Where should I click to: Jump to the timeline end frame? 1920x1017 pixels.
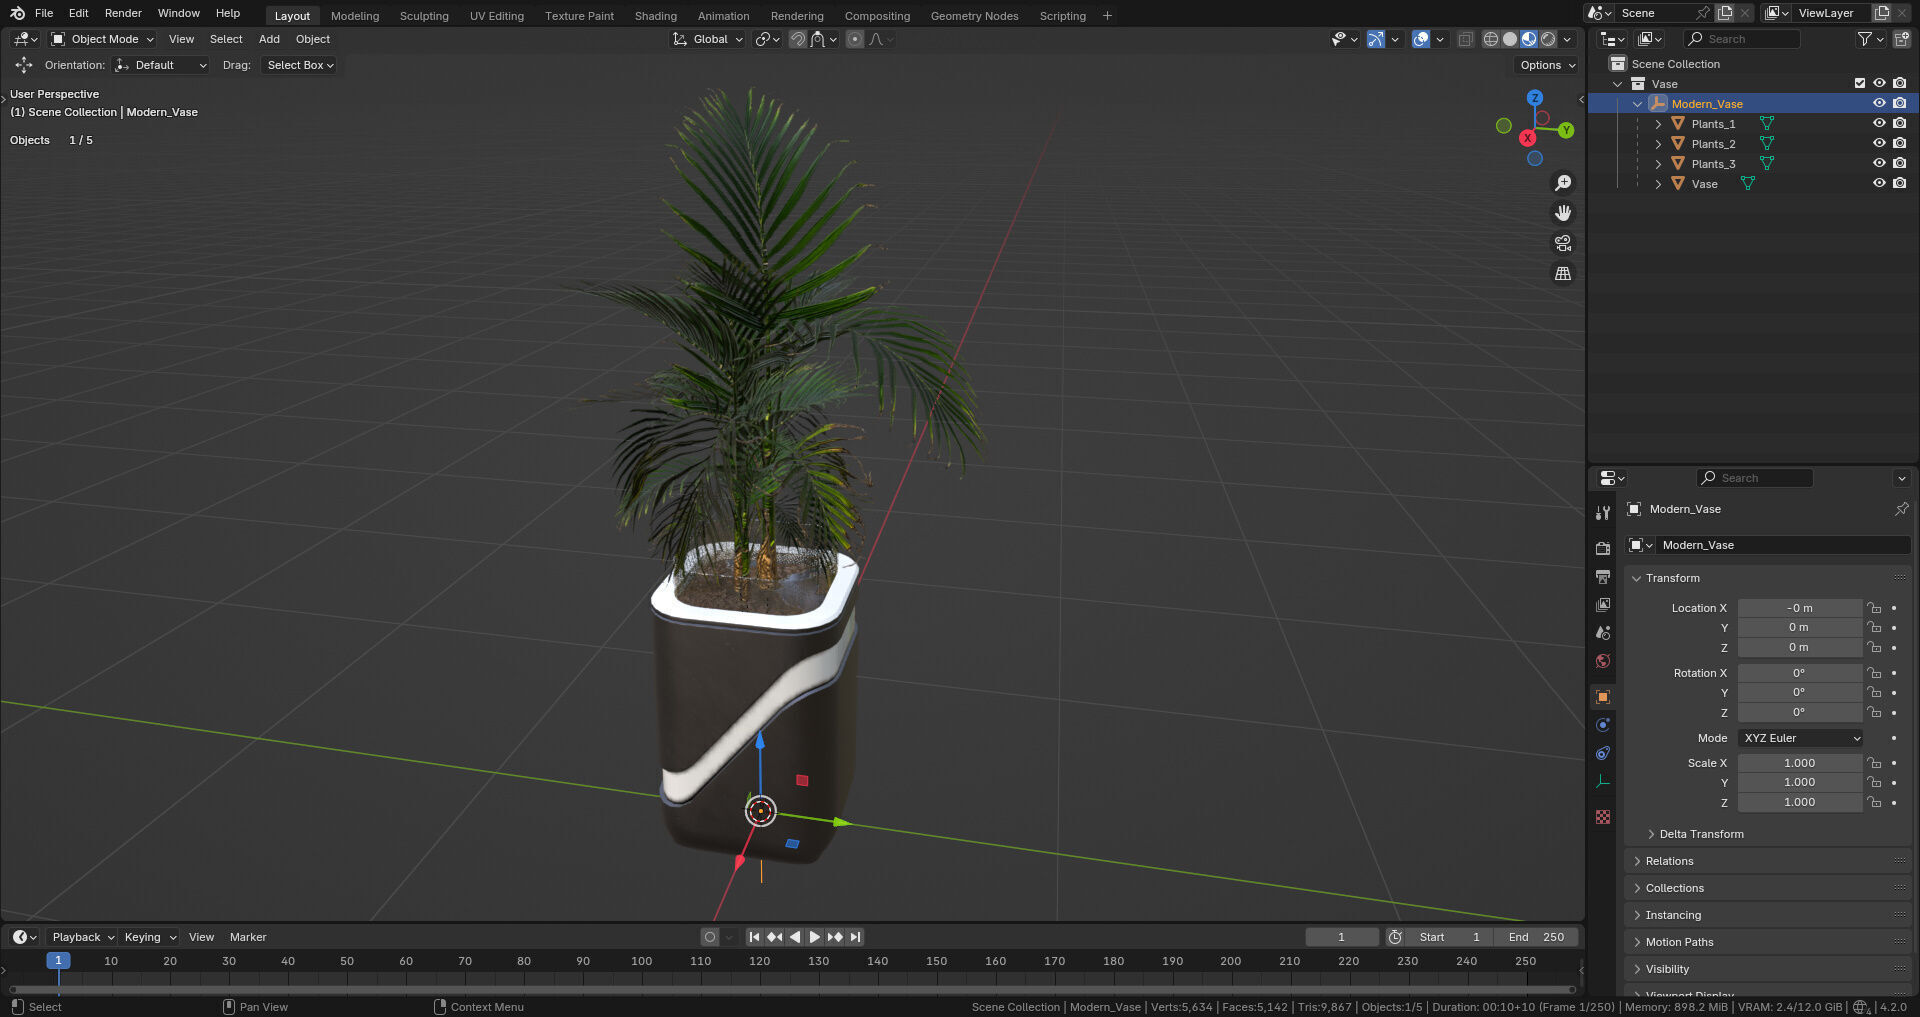pyautogui.click(x=855, y=937)
